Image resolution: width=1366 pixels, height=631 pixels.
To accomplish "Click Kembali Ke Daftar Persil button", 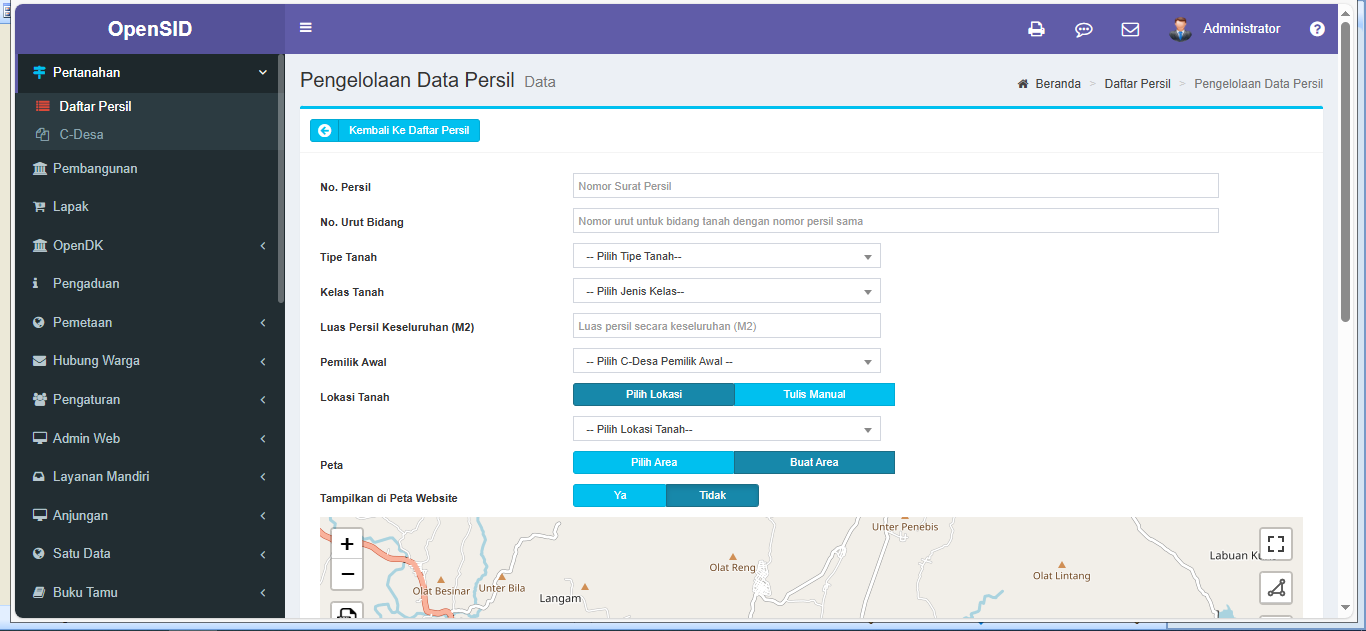I will 395,130.
